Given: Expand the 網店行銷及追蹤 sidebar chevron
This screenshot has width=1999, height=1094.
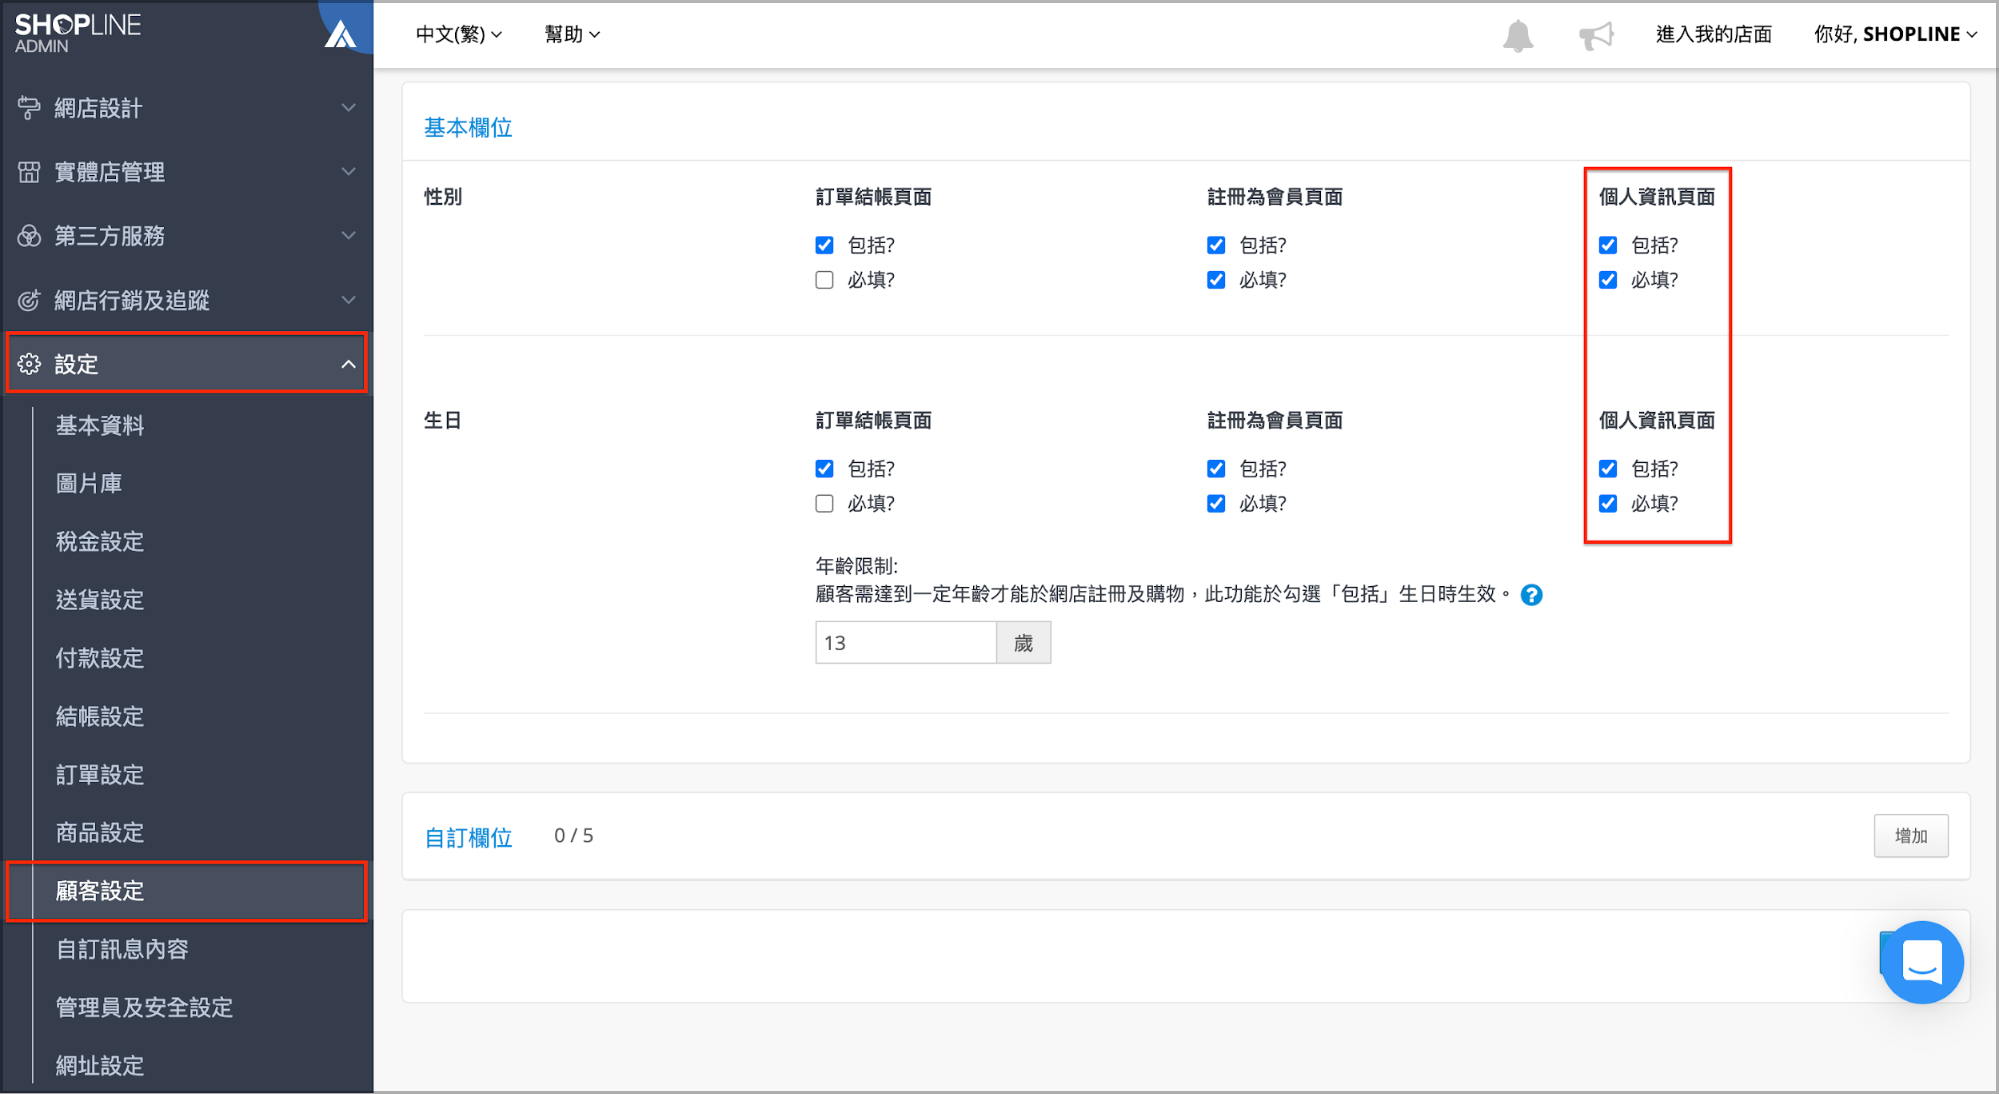Looking at the screenshot, I should [x=348, y=300].
